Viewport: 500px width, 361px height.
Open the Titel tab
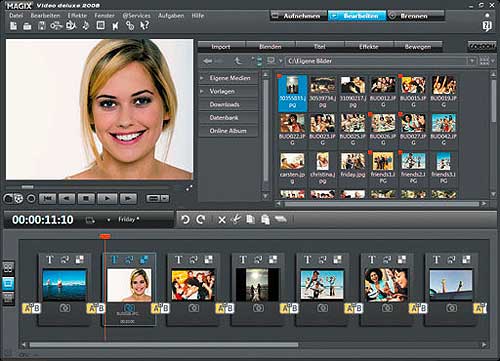click(x=320, y=47)
